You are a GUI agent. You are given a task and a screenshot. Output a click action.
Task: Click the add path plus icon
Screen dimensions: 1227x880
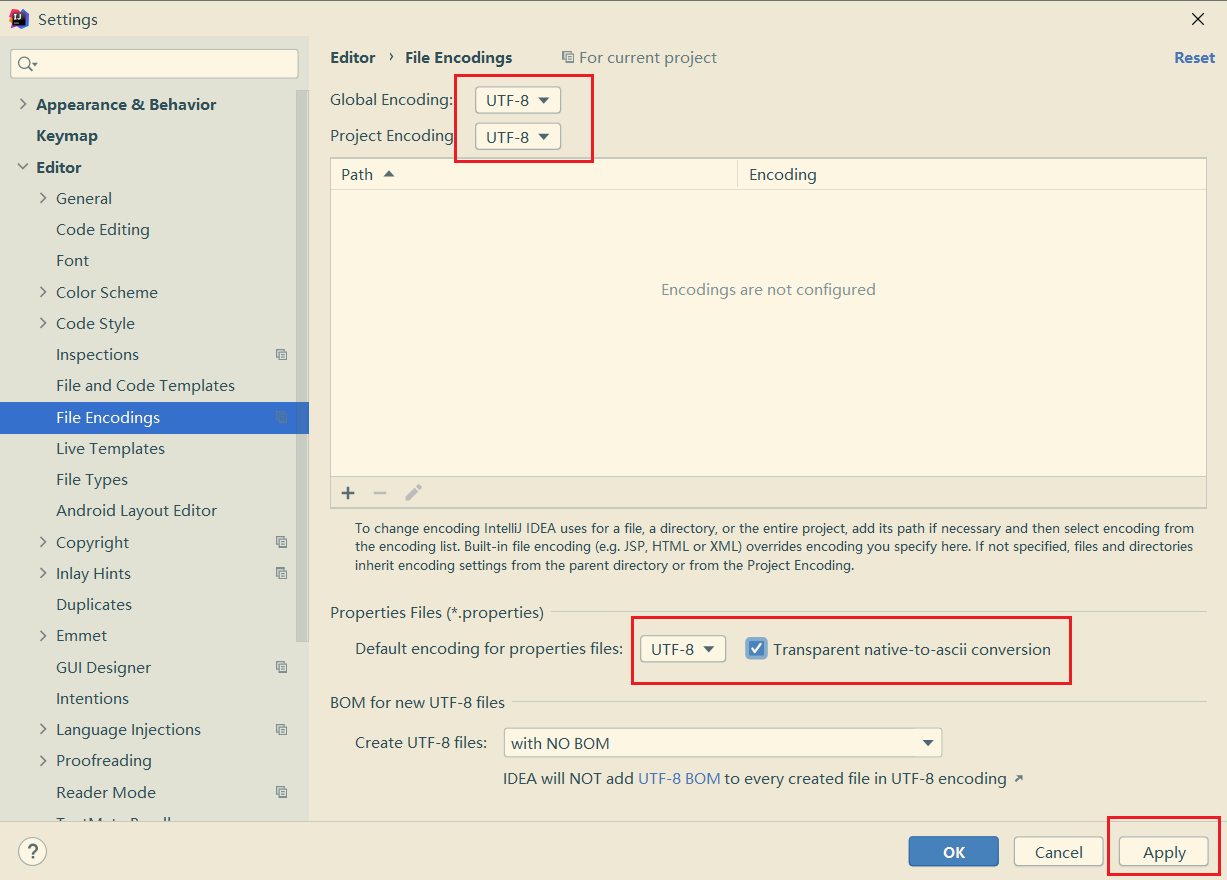click(348, 492)
